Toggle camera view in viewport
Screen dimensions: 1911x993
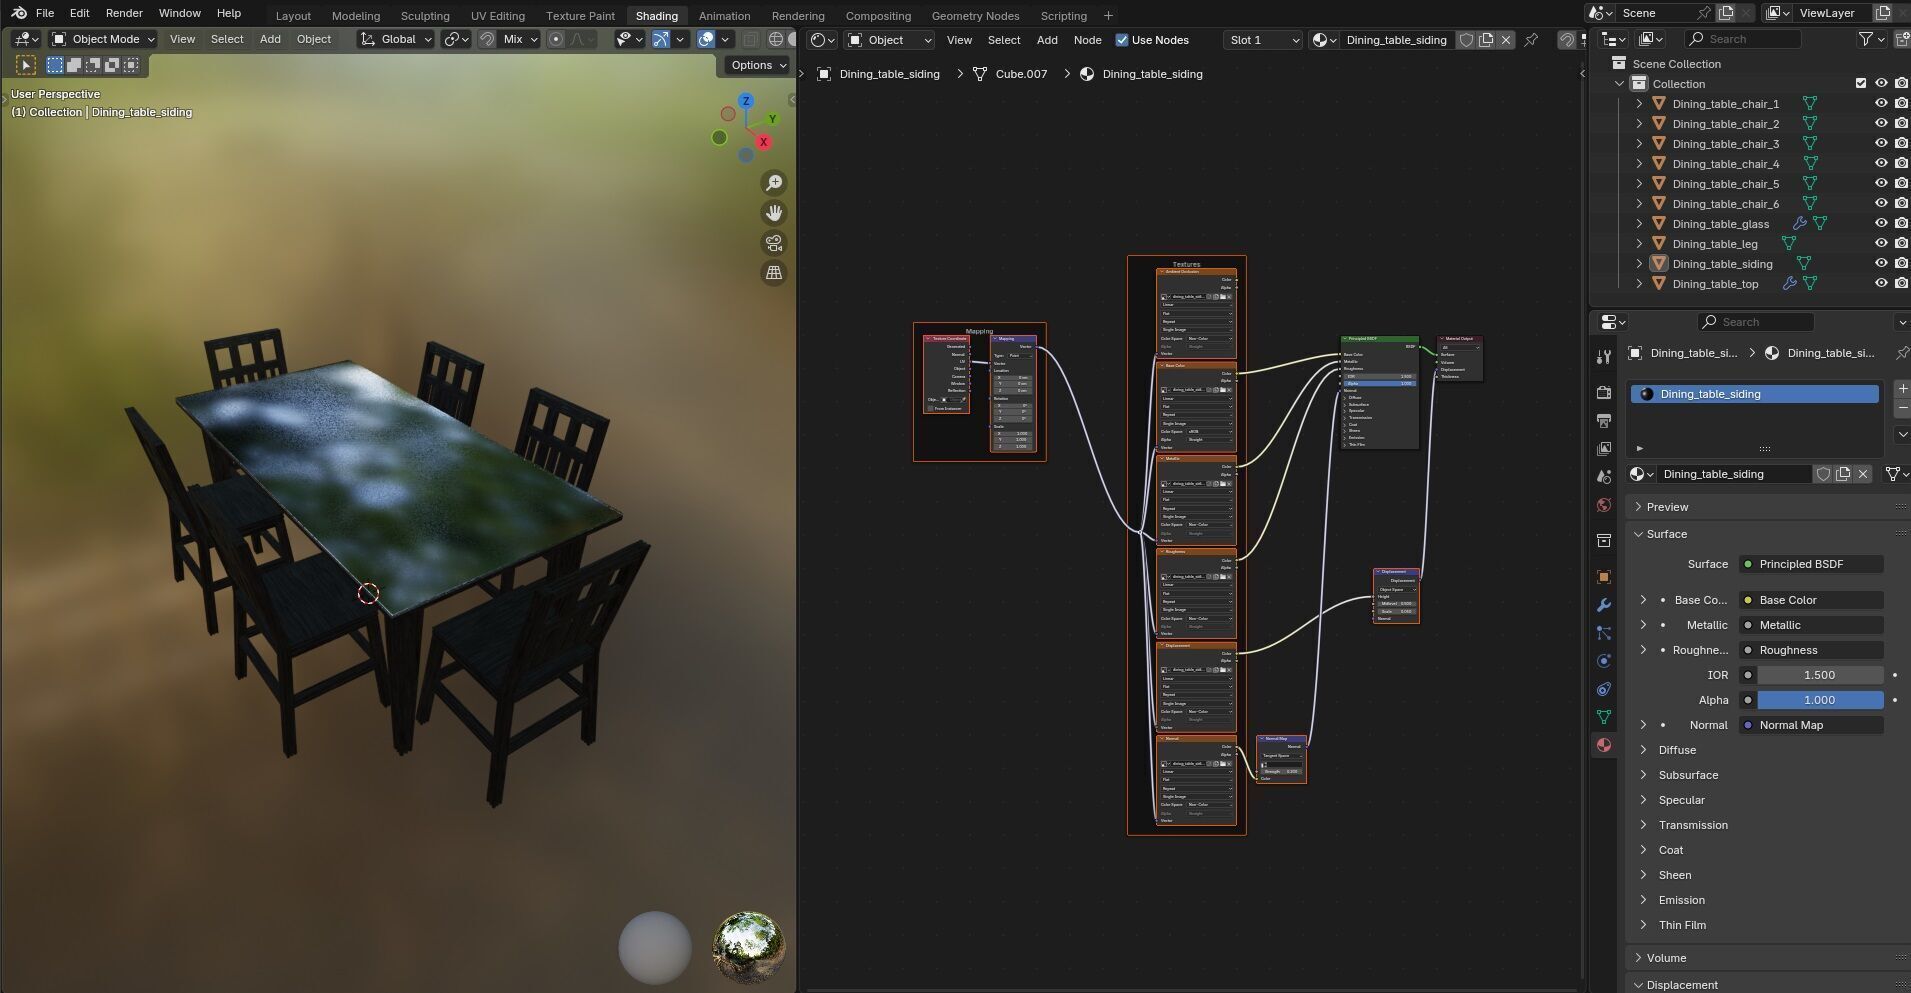pos(774,243)
